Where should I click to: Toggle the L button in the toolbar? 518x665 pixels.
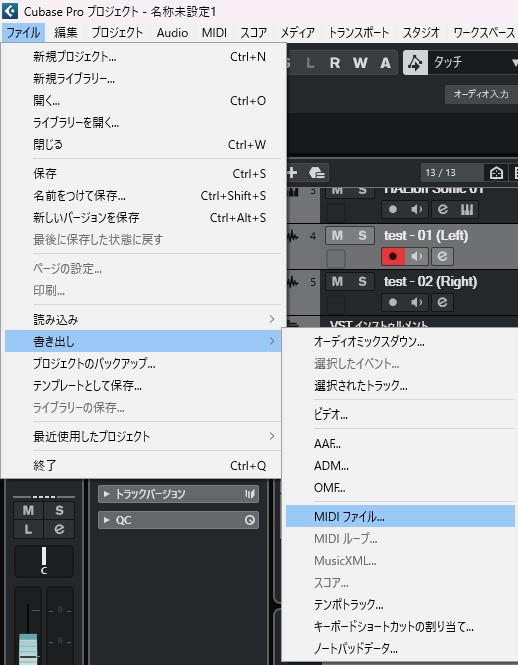310,63
